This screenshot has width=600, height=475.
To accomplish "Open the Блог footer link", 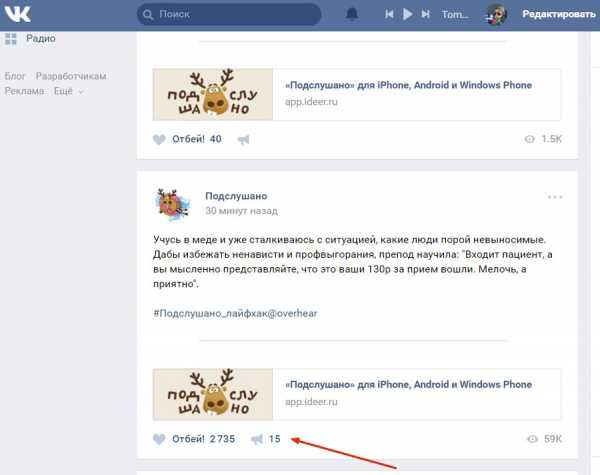I will [15, 76].
